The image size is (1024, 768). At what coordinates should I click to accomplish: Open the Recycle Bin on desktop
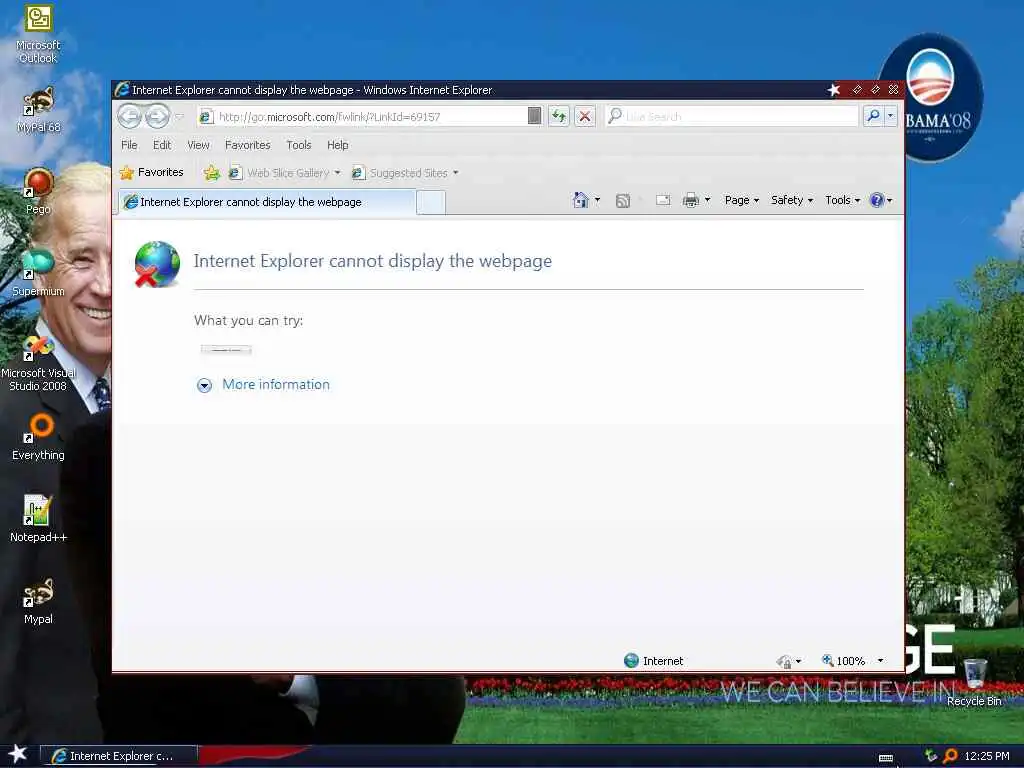pyautogui.click(x=974, y=682)
